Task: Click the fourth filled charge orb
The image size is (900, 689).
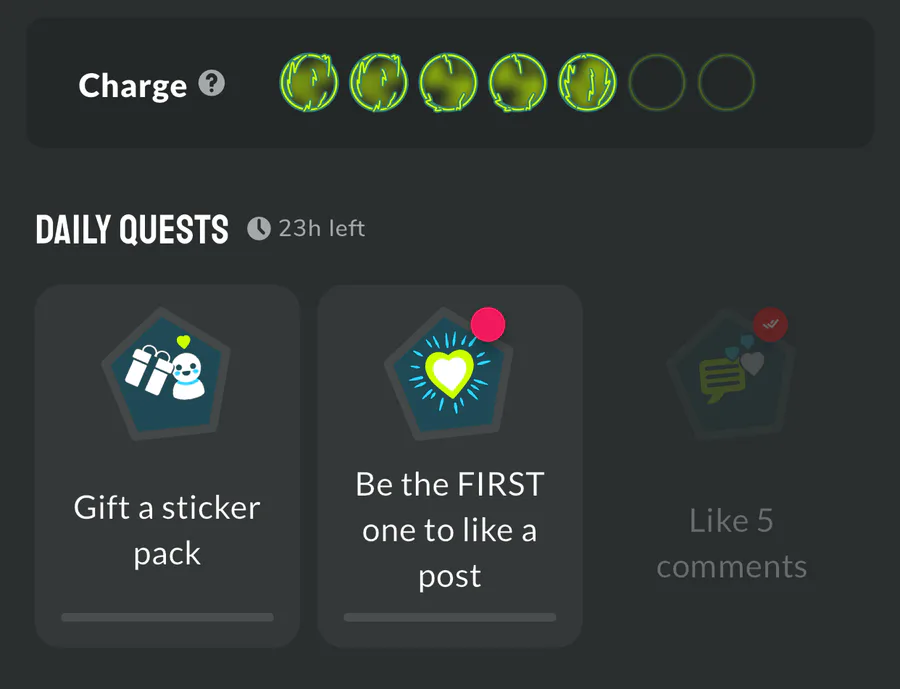Action: [x=517, y=82]
